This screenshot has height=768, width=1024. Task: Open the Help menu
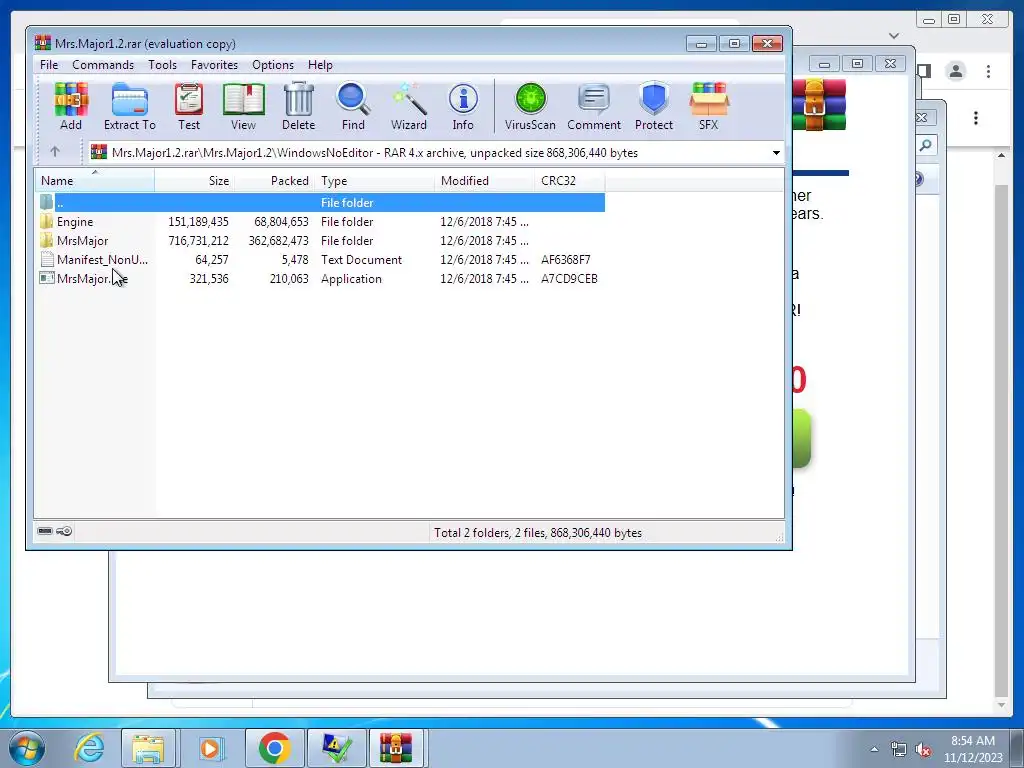320,65
